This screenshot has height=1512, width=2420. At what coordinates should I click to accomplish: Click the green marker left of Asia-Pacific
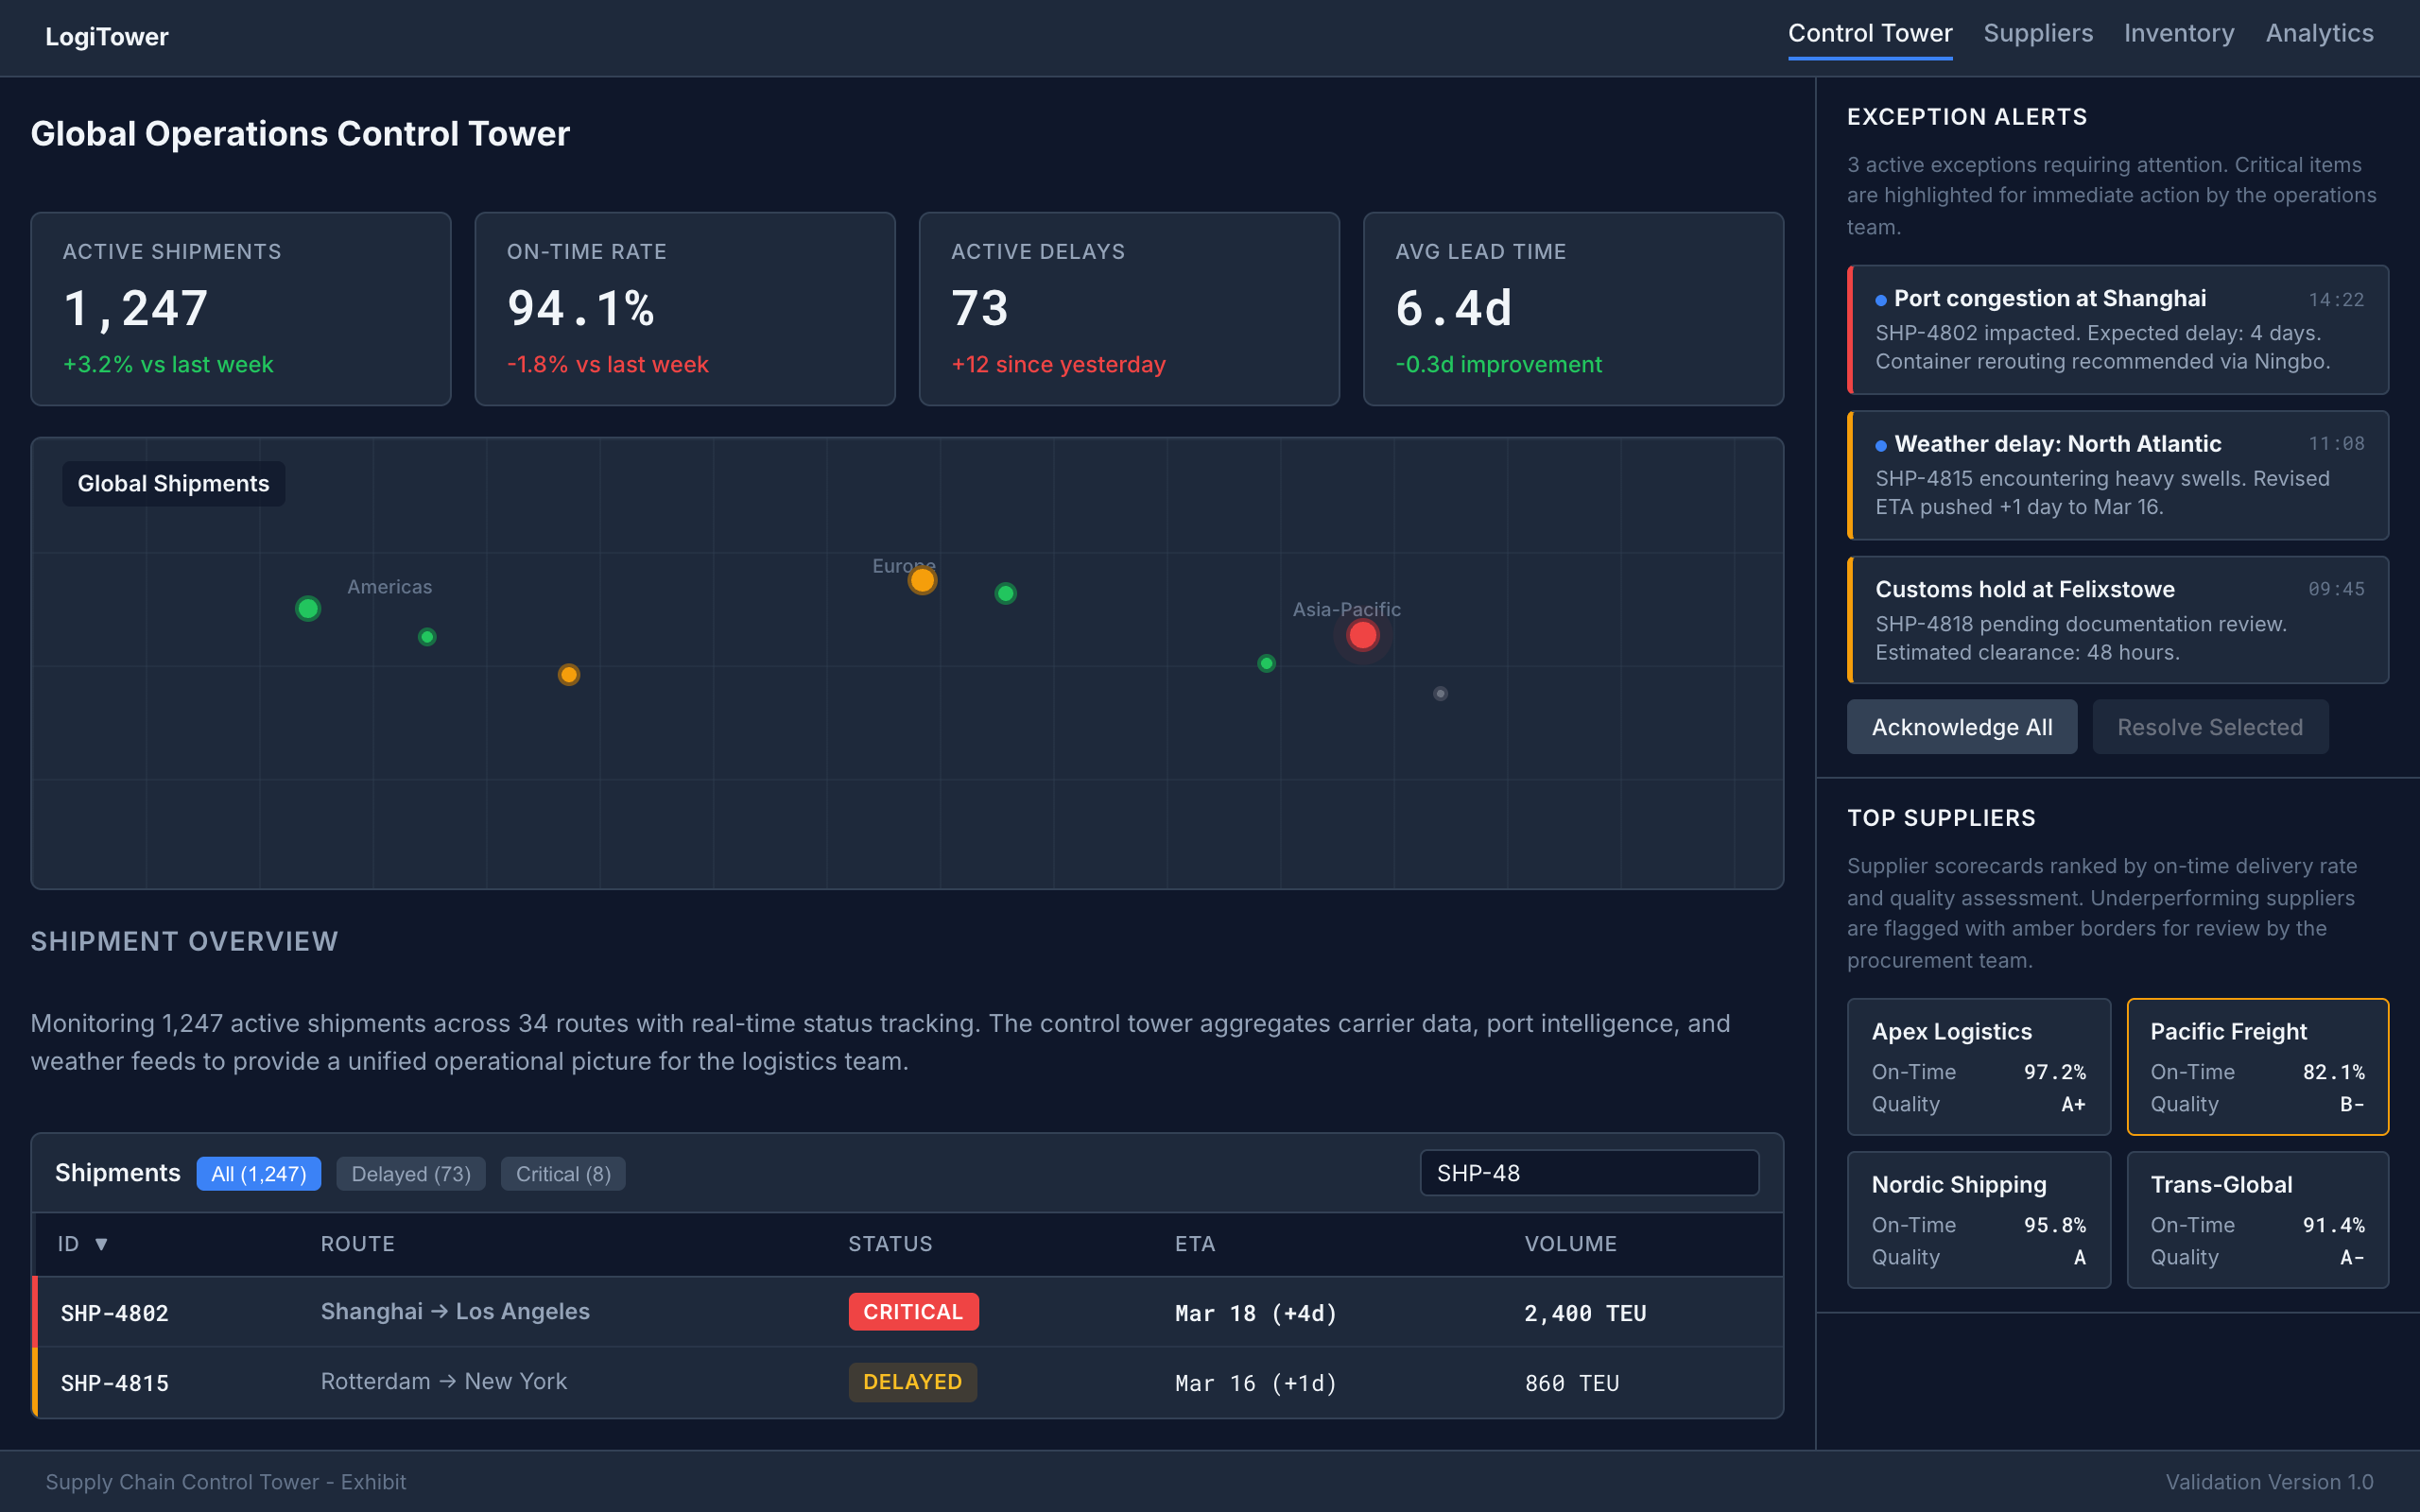tap(1266, 663)
